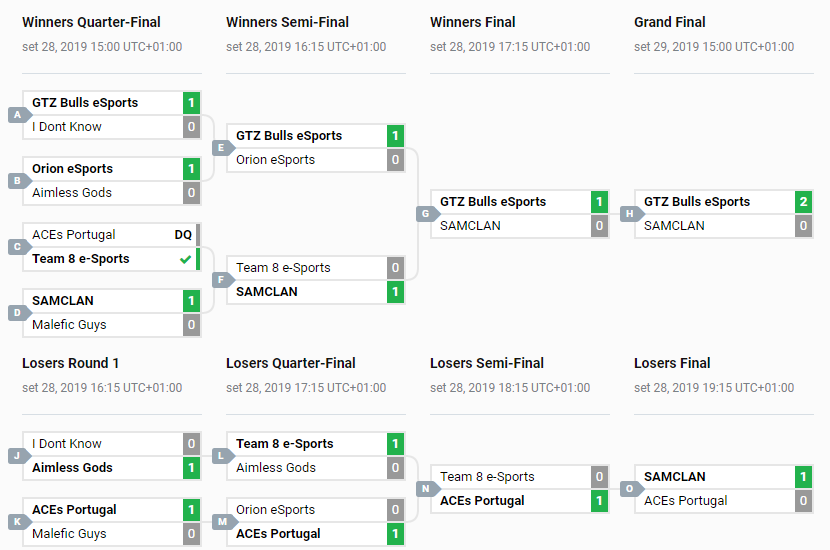
Task: Select SAMCLAN in the Winners Semi-Final
Action: pyautogui.click(x=267, y=292)
